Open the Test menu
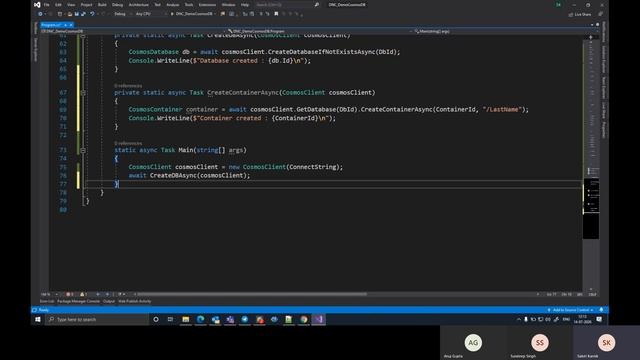Screen dimensions: 640x360 [x=157, y=5]
